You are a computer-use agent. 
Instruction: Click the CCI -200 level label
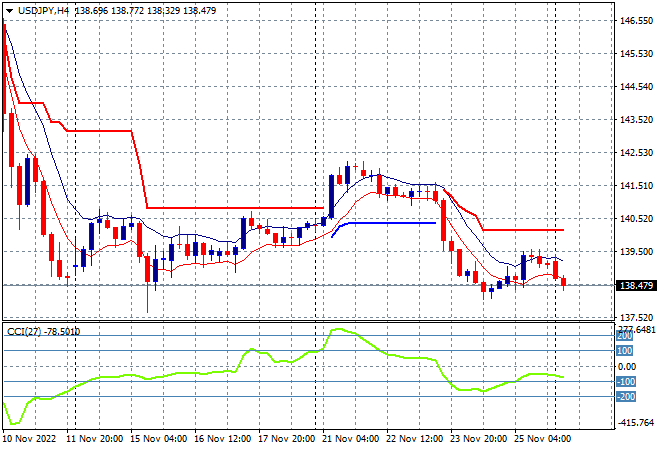coord(626,397)
